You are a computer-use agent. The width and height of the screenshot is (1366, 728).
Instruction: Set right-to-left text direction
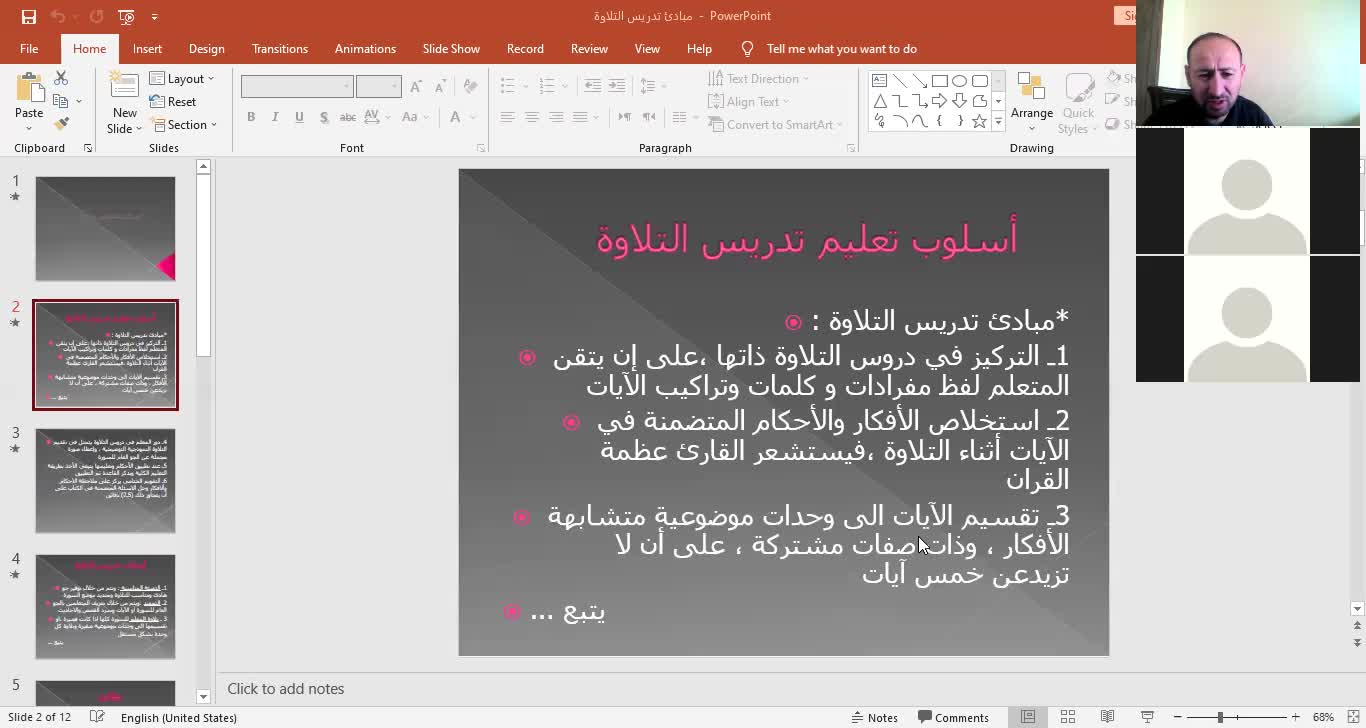tap(650, 117)
